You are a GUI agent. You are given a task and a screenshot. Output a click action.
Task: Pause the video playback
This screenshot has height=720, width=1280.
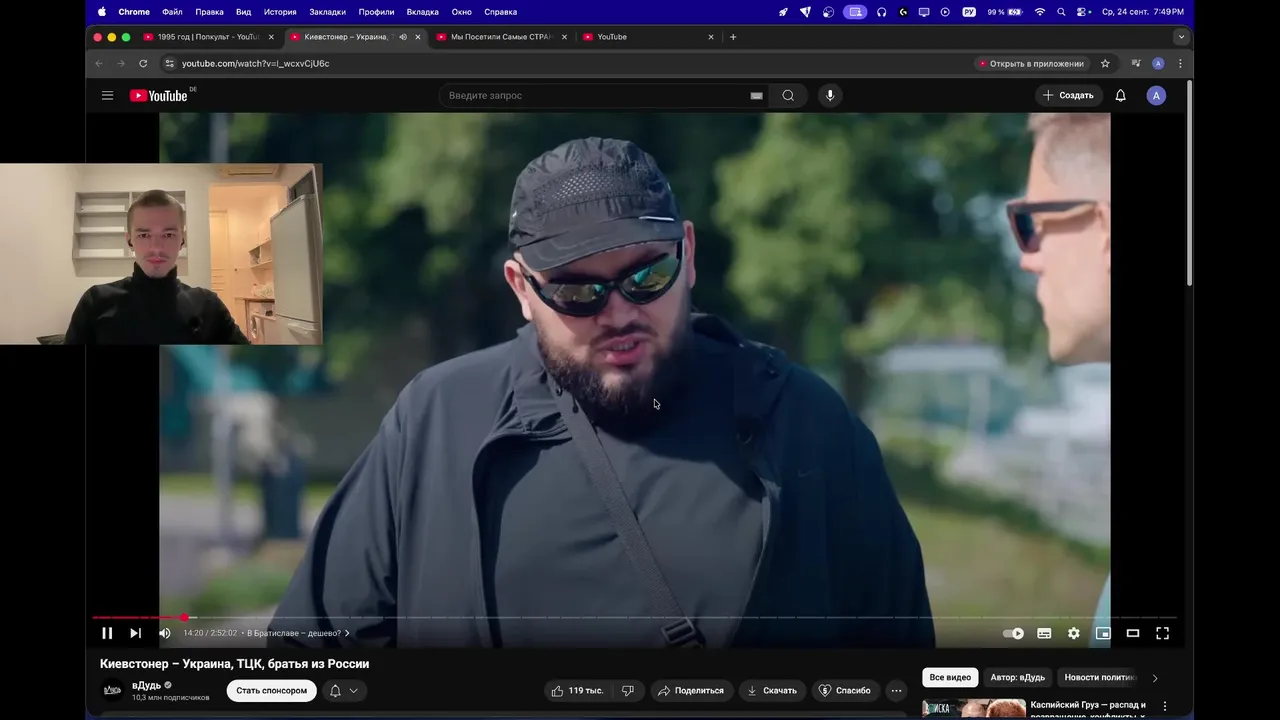tap(107, 633)
